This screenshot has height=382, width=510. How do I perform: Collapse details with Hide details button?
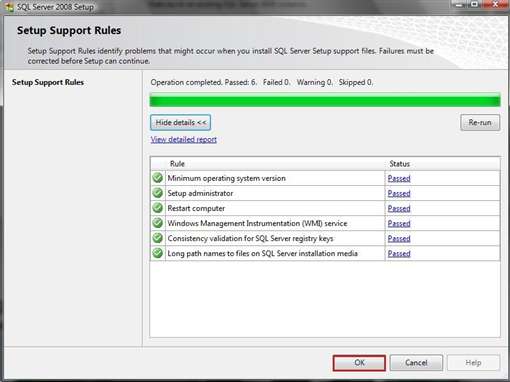(x=180, y=122)
